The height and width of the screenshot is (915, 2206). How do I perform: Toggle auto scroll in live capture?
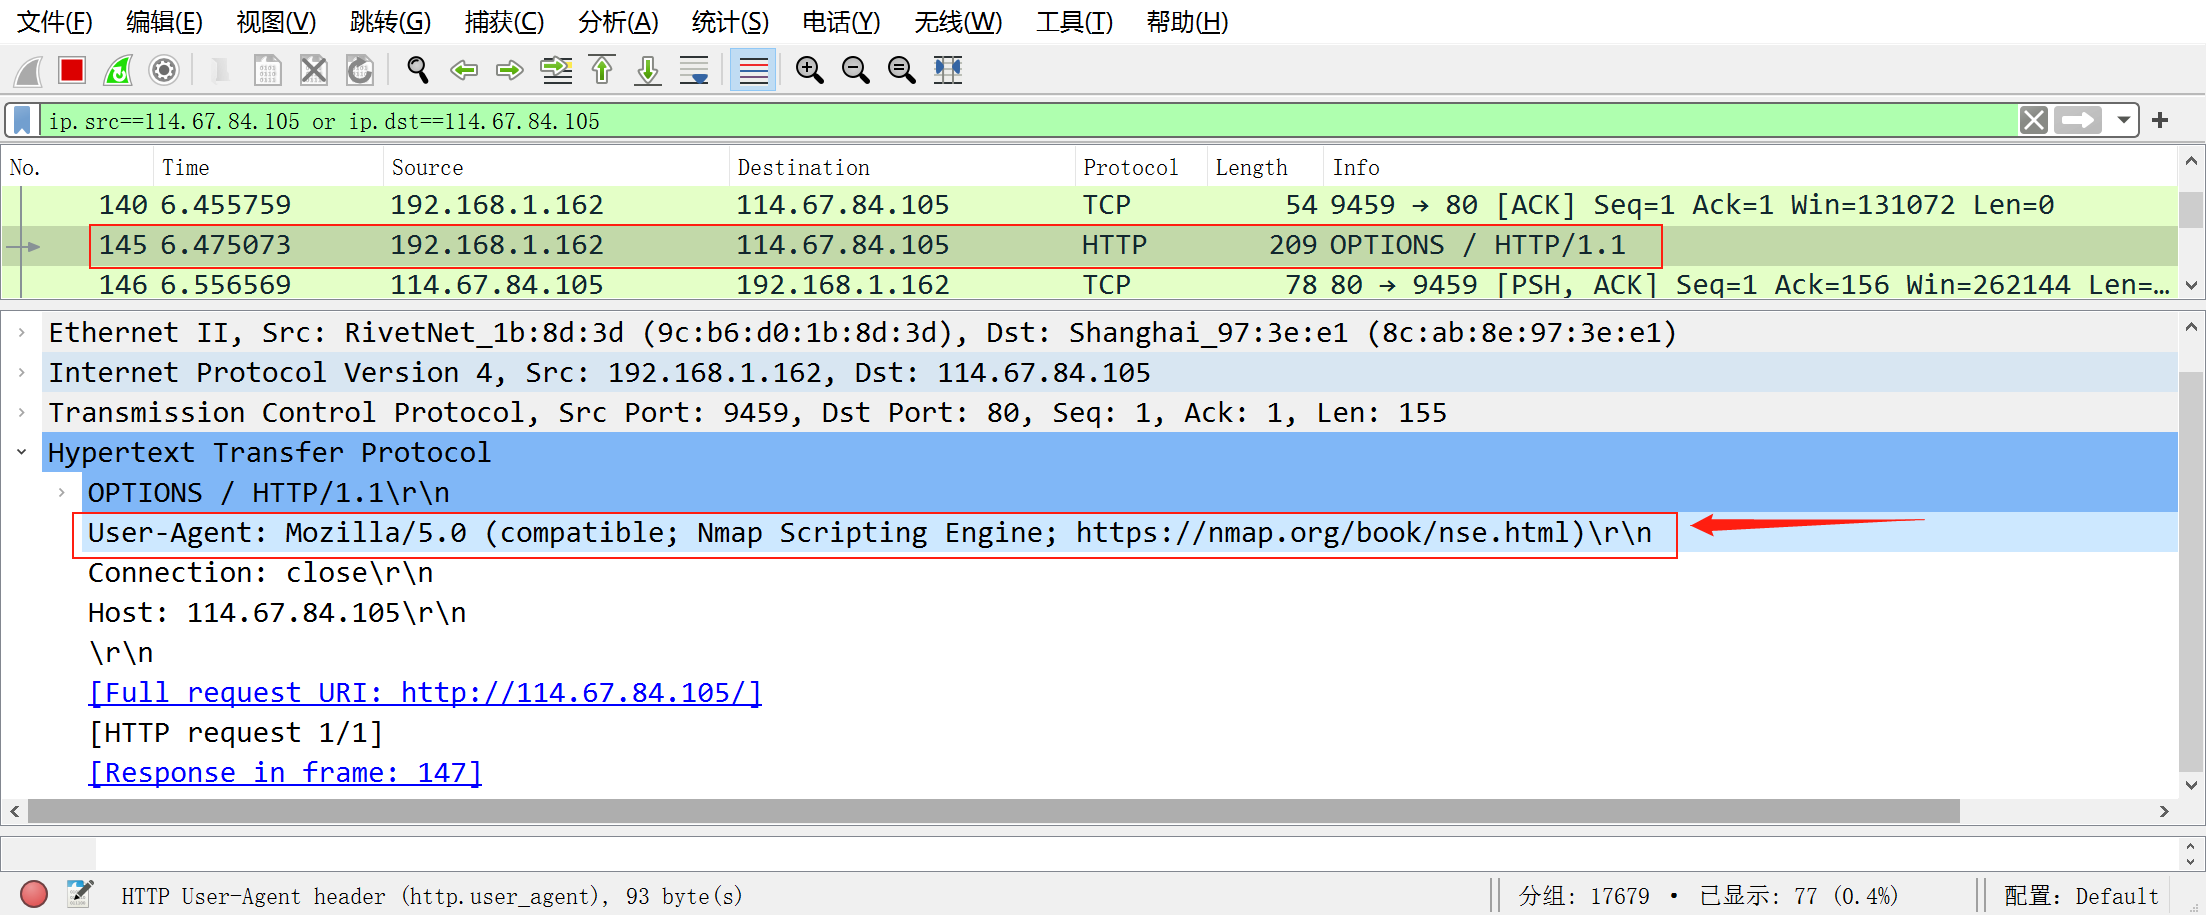(x=694, y=70)
